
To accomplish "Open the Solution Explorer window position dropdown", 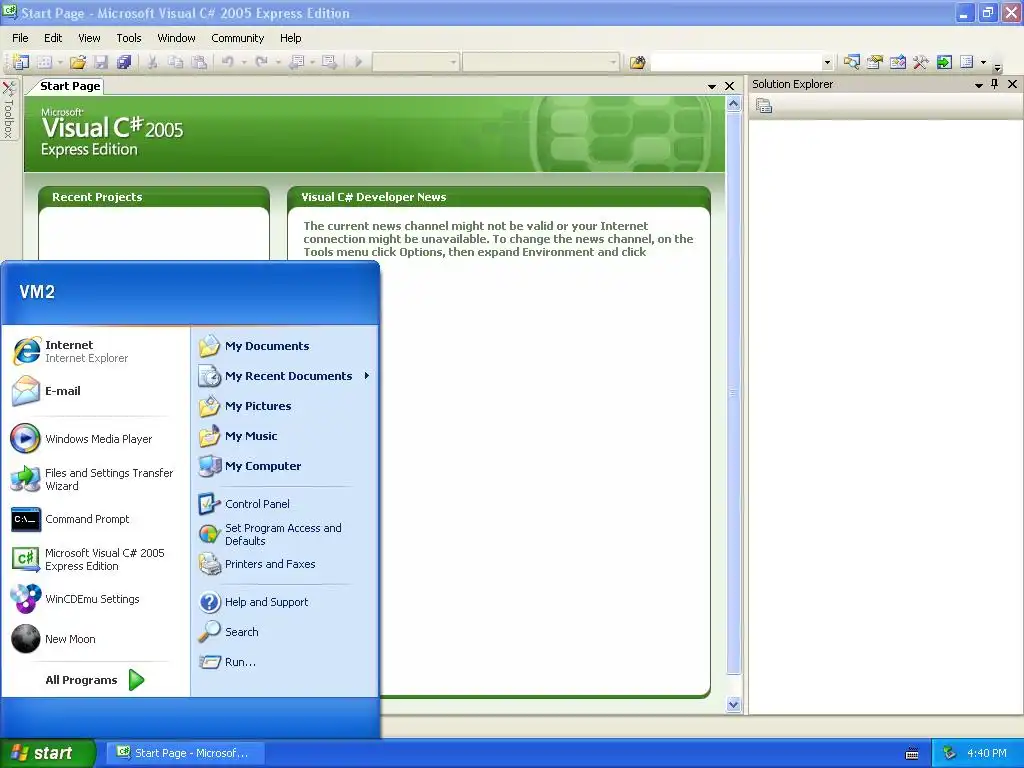I will (x=978, y=85).
